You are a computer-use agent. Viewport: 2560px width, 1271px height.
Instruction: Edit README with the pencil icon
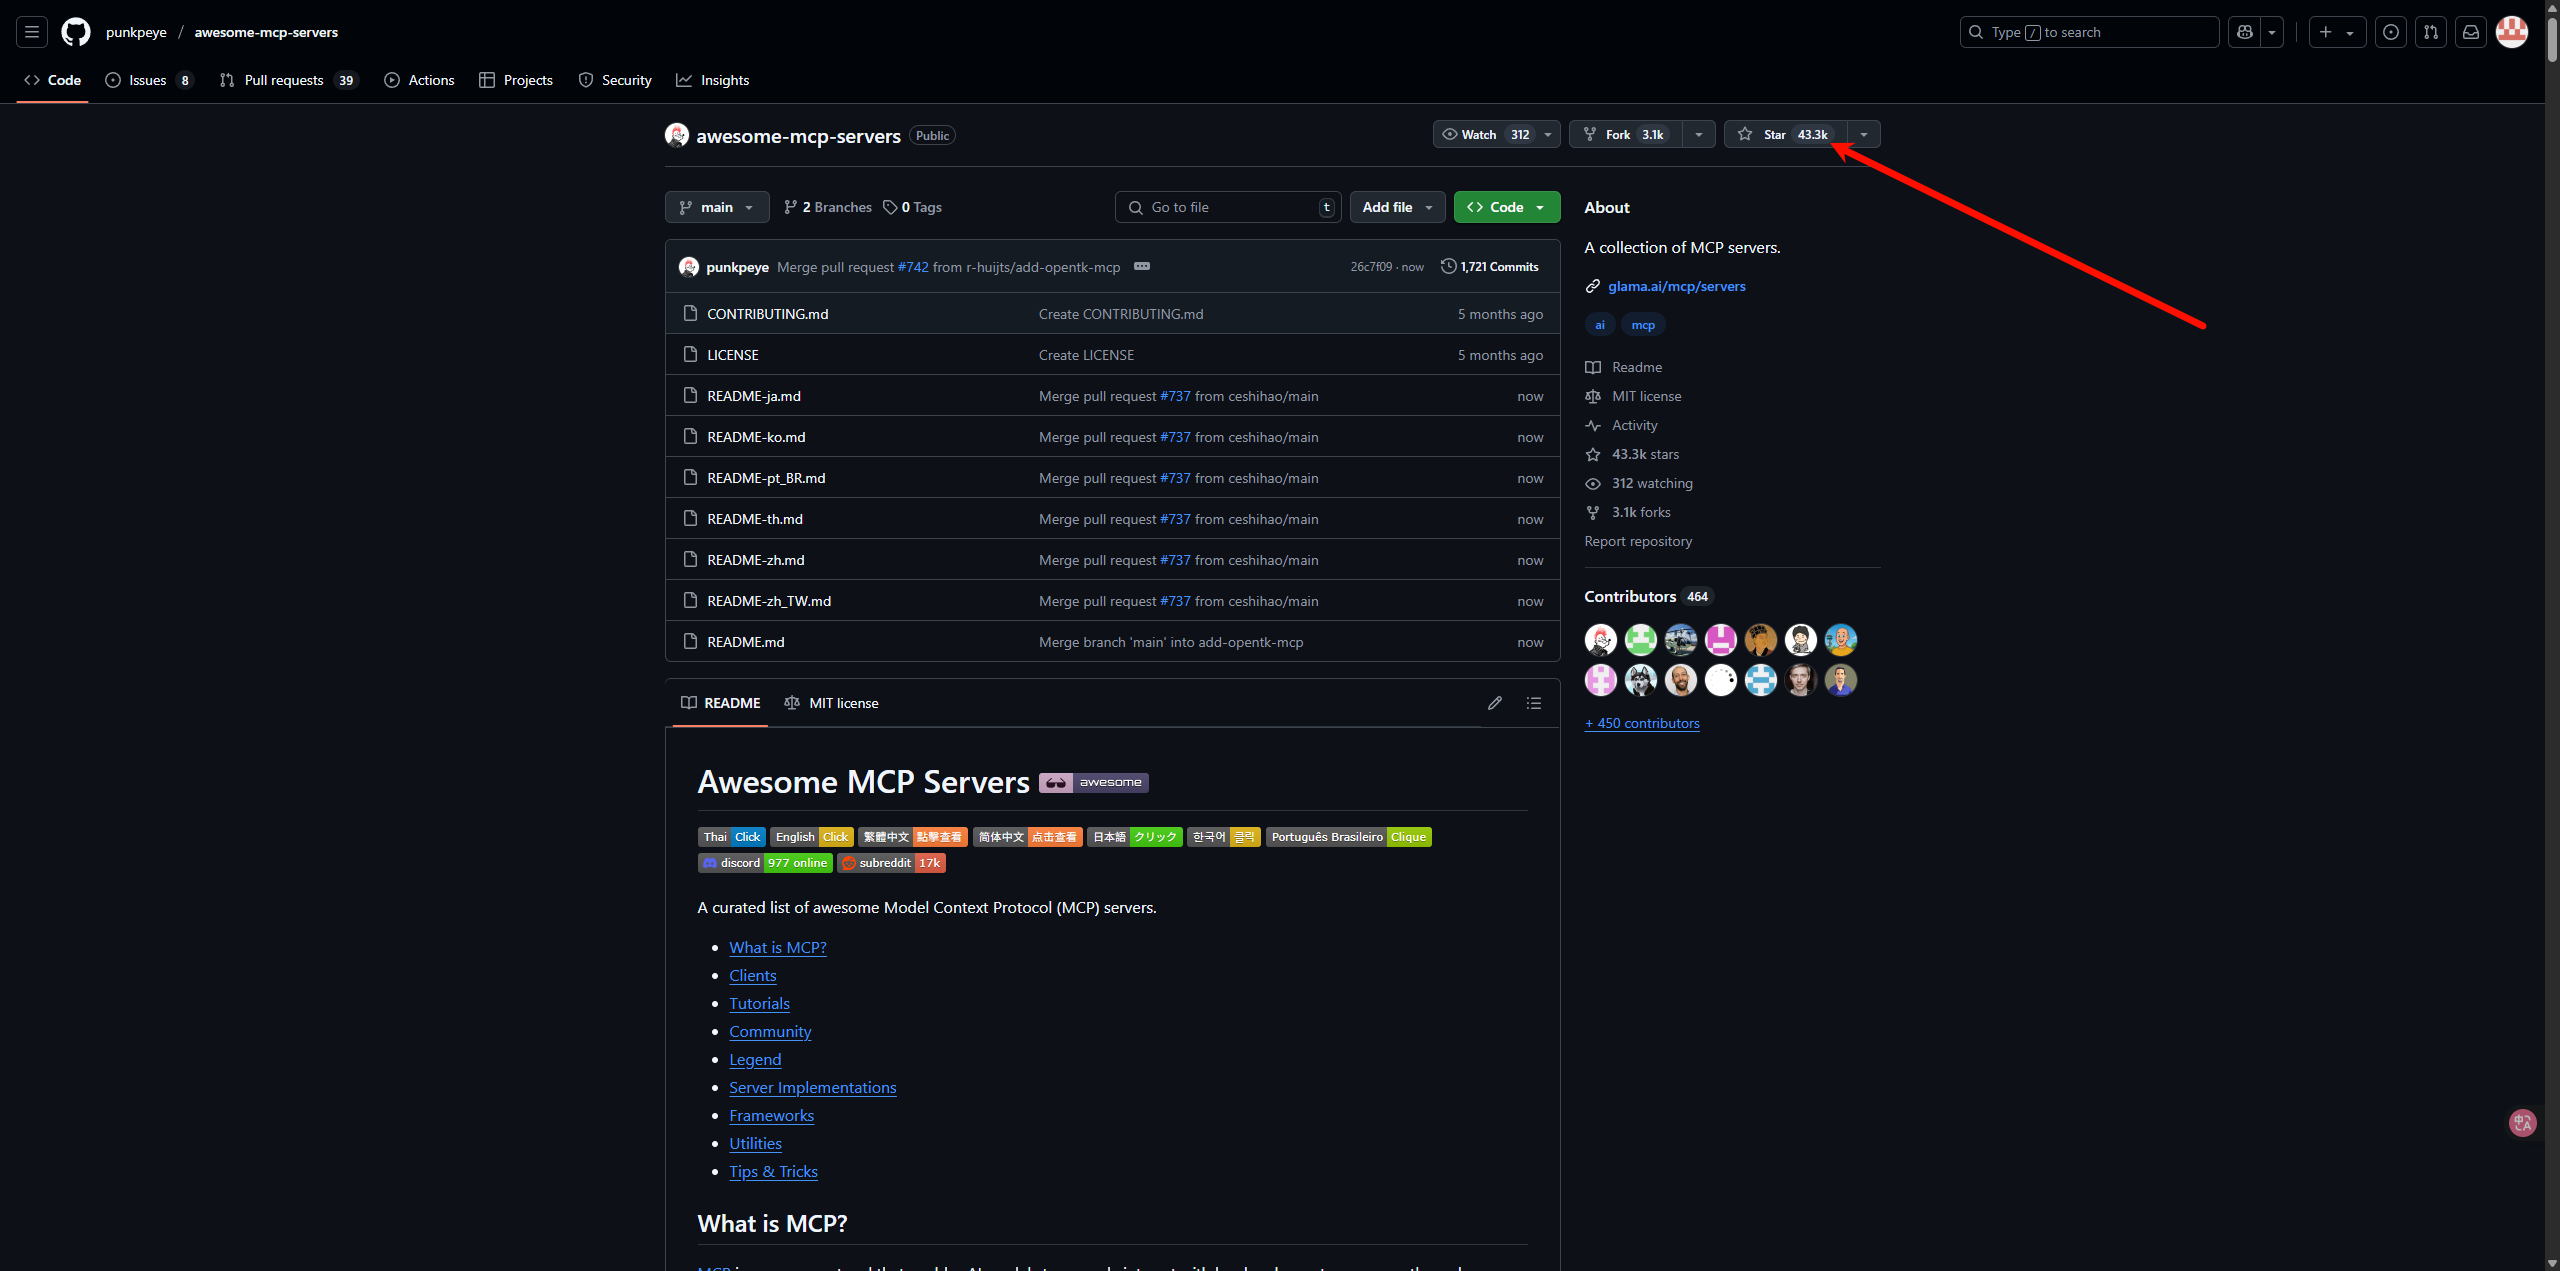point(1495,703)
